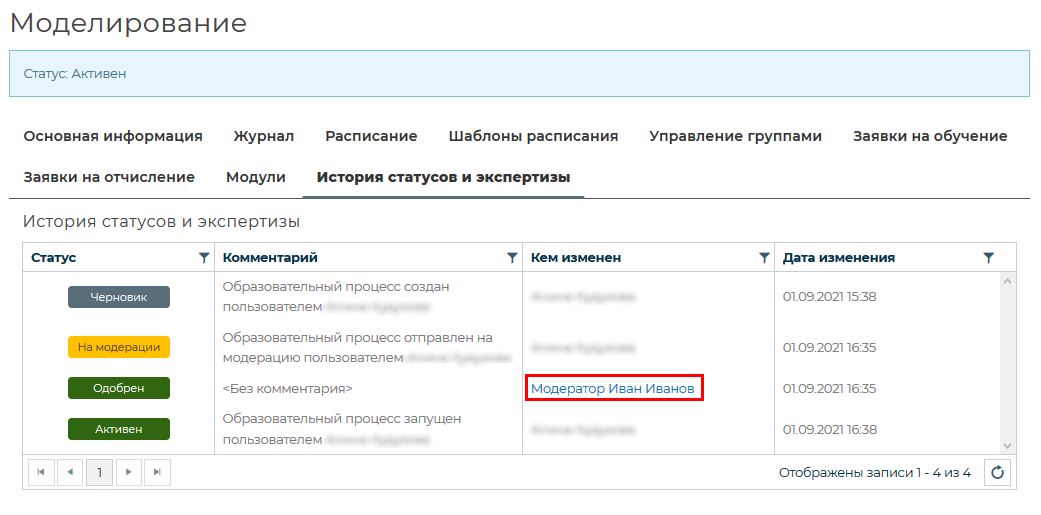The image size is (1041, 515).
Task: Open filter for Дата изменения column
Action: (988, 258)
